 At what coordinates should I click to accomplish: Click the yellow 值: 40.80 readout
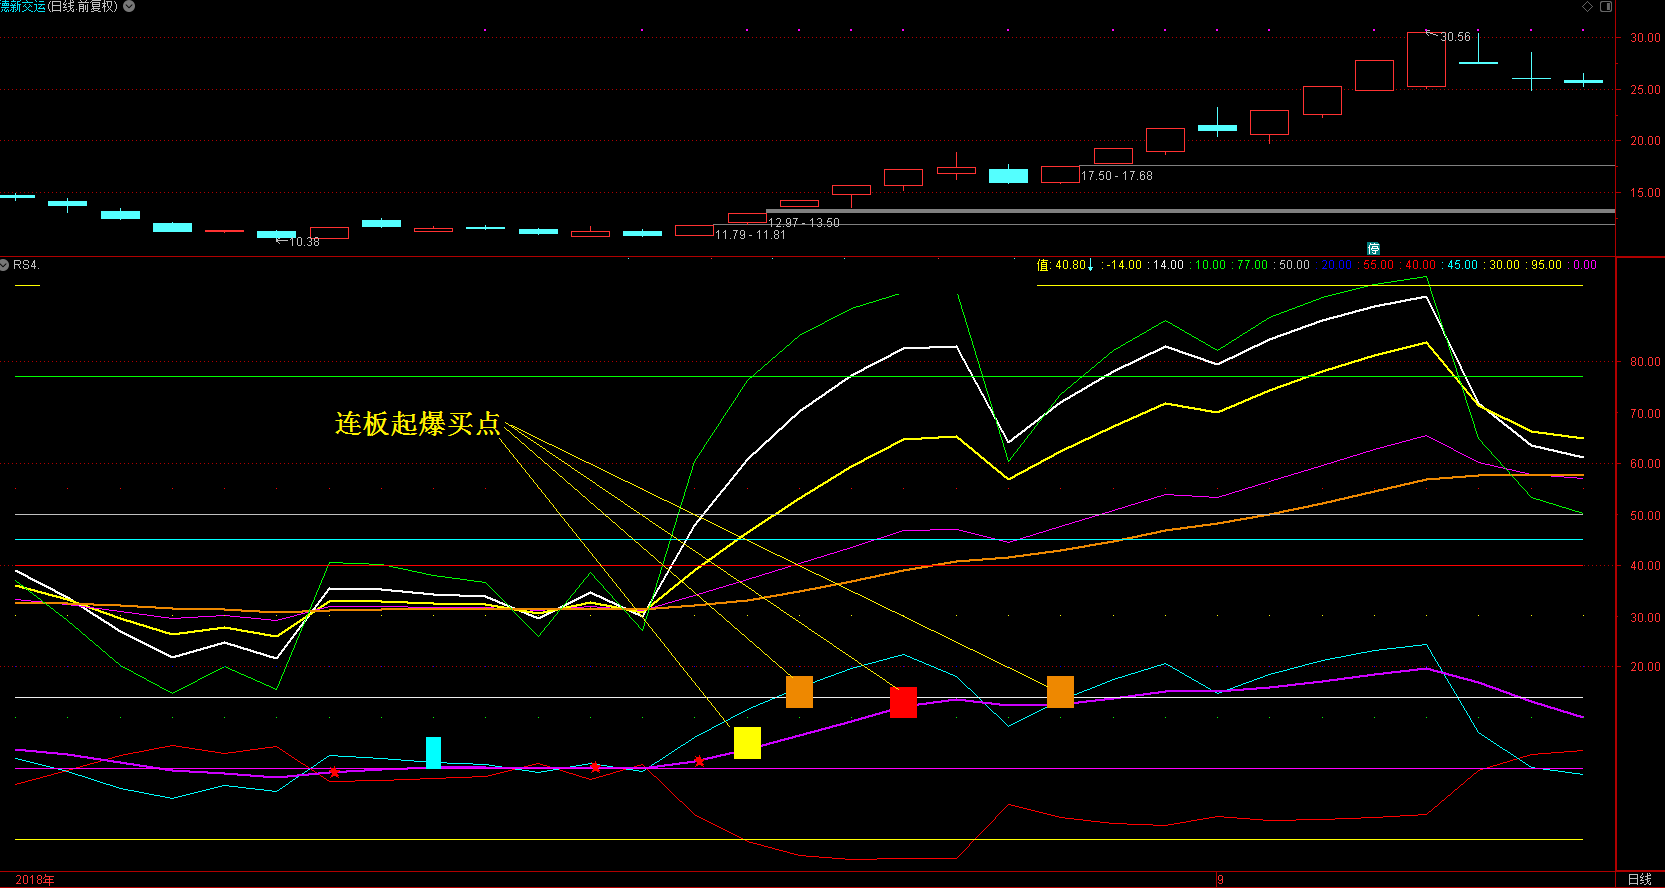[1060, 265]
